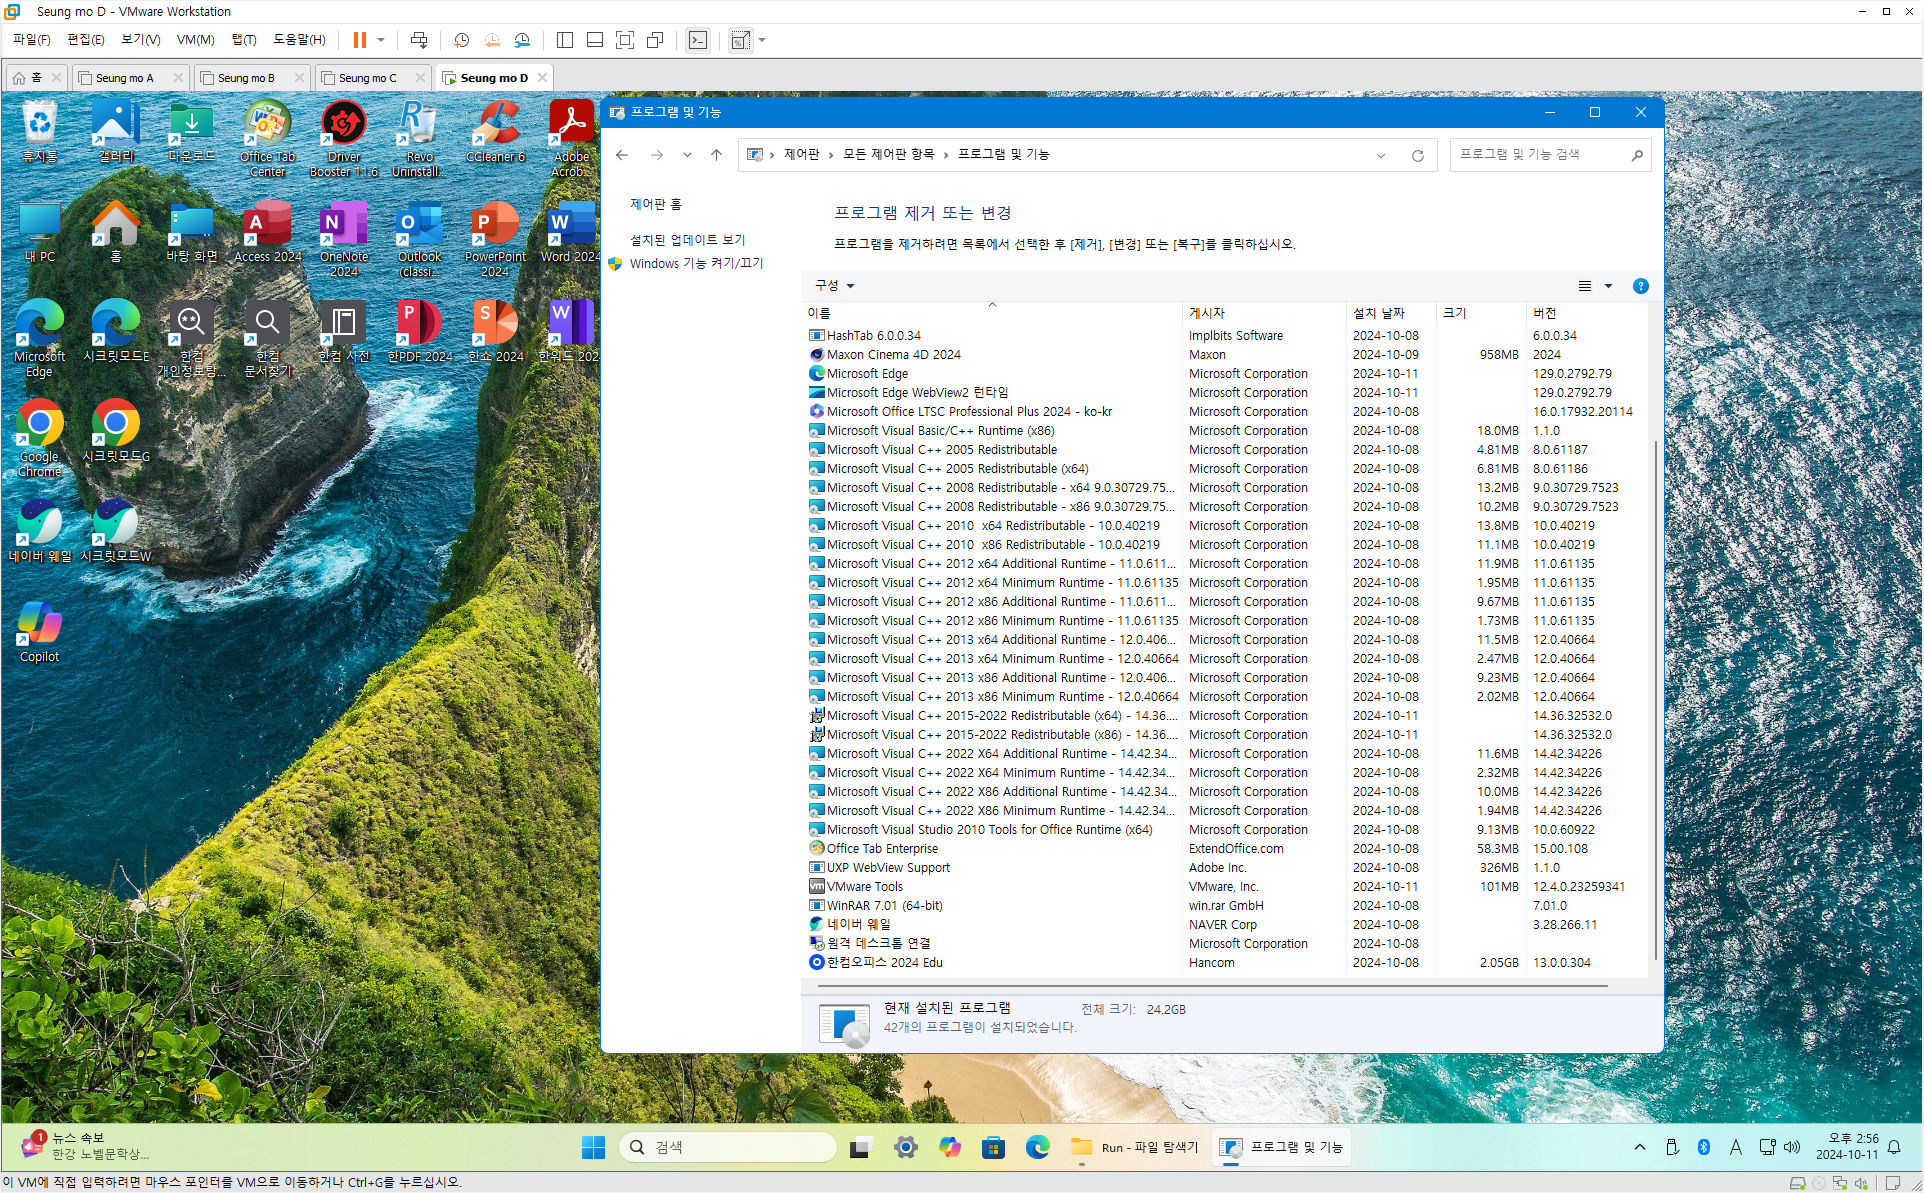
Task: Click Windows 기능 켜기/끄기 link
Action: pos(696,263)
